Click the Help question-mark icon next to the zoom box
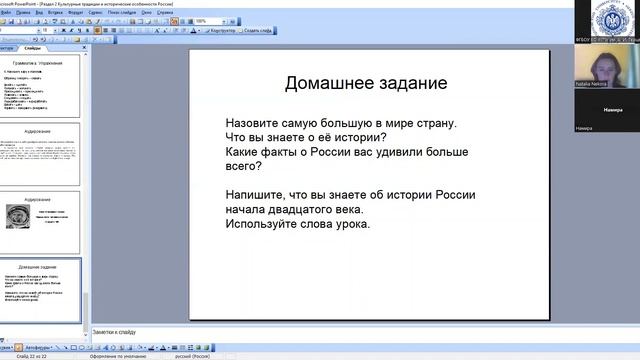640x360 pixels. (232, 21)
